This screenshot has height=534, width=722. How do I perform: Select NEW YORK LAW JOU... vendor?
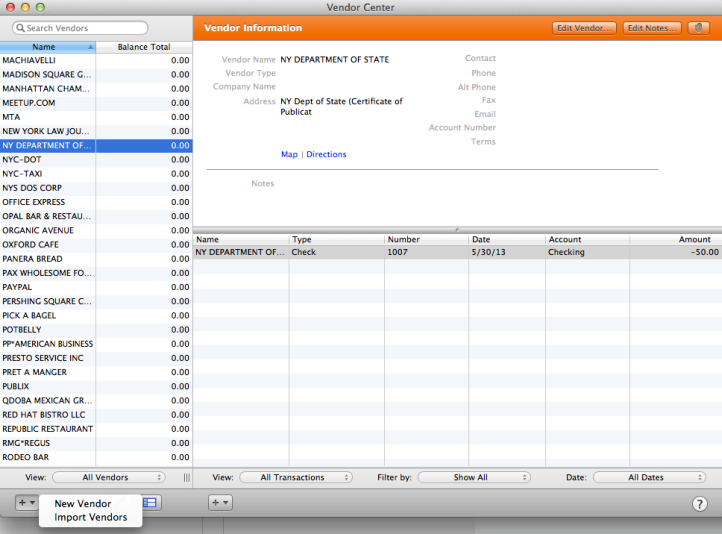(x=96, y=131)
